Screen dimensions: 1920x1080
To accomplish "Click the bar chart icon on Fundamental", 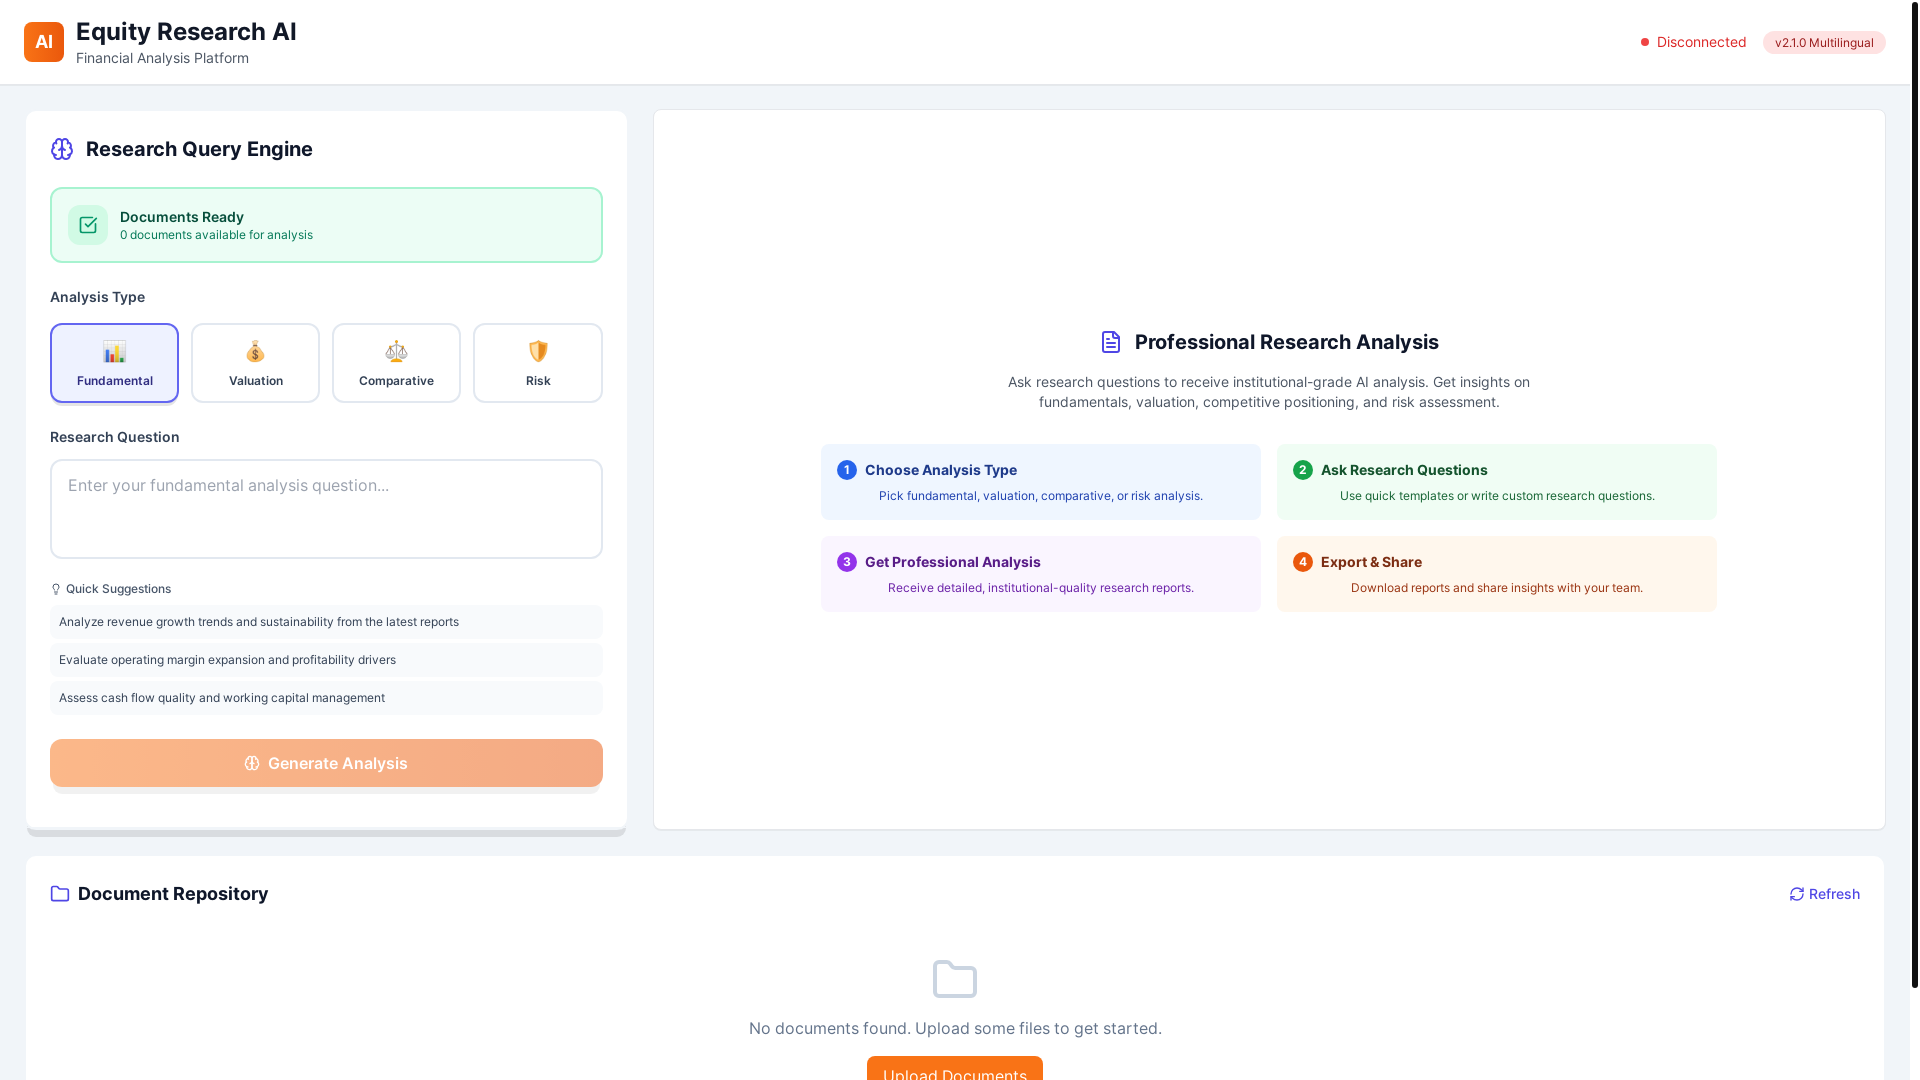I will pos(114,351).
